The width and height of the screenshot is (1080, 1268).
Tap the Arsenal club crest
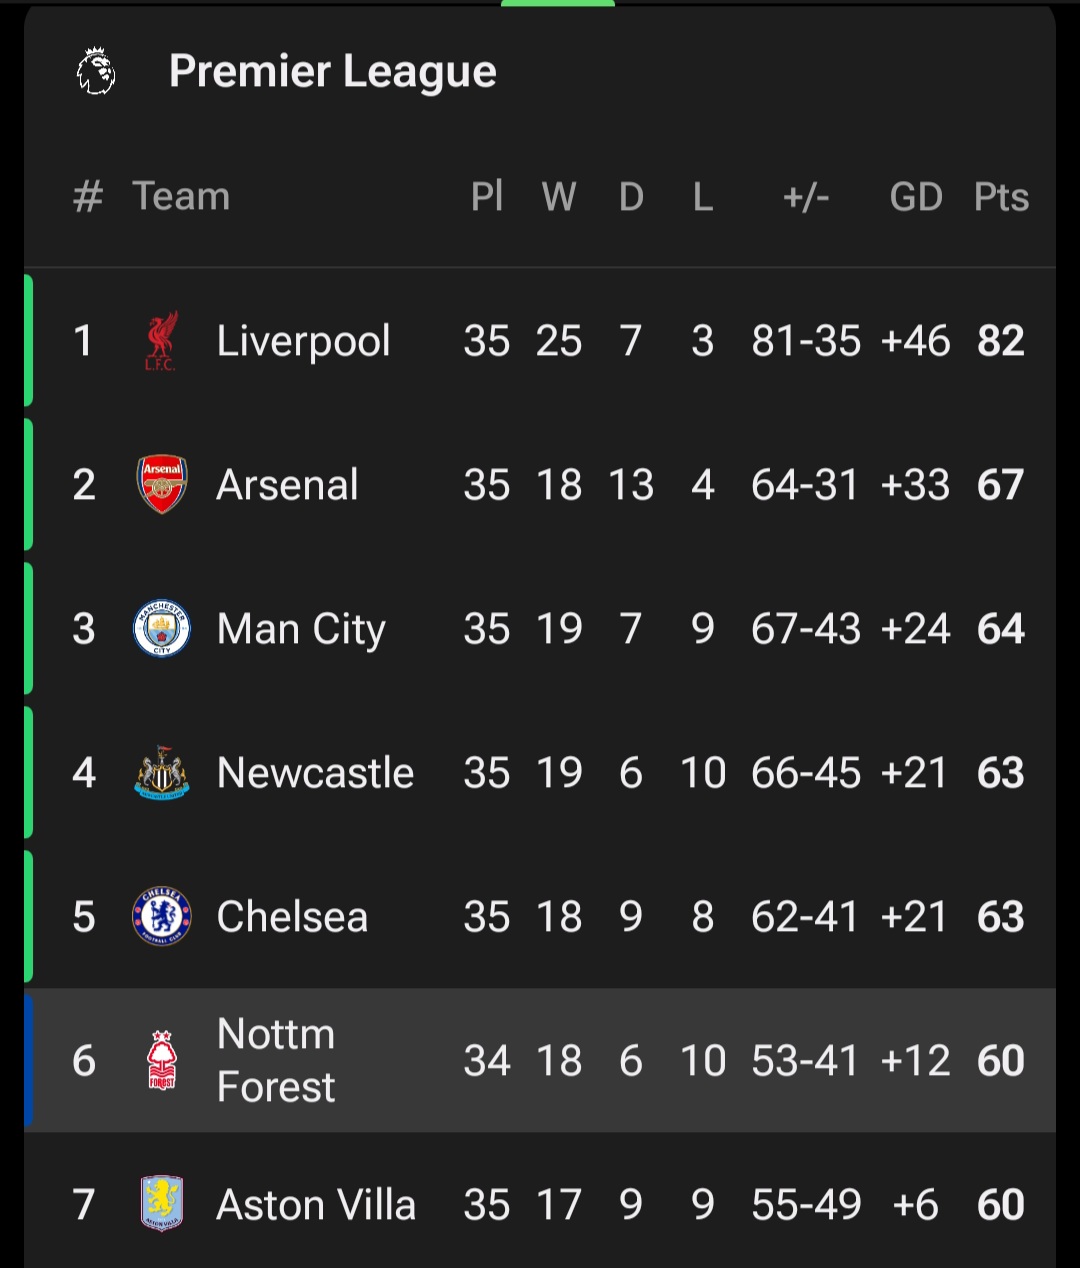pyautogui.click(x=162, y=485)
